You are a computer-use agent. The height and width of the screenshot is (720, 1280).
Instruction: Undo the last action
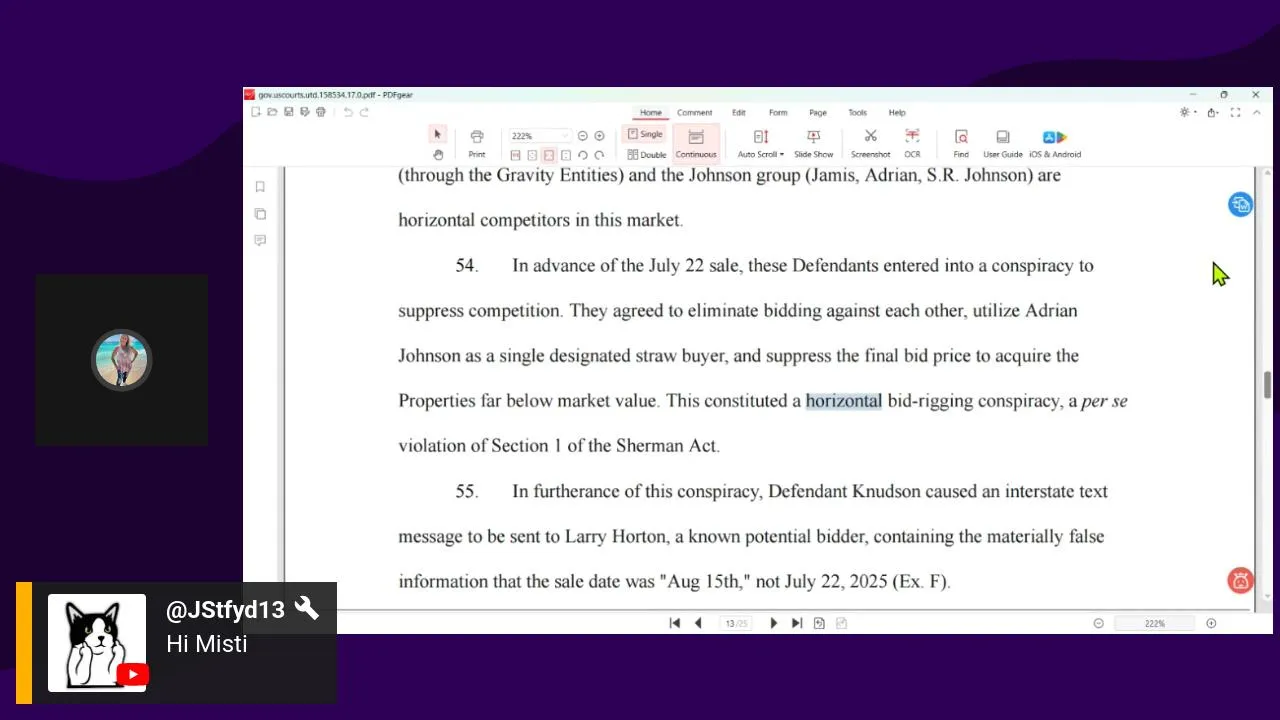(348, 112)
